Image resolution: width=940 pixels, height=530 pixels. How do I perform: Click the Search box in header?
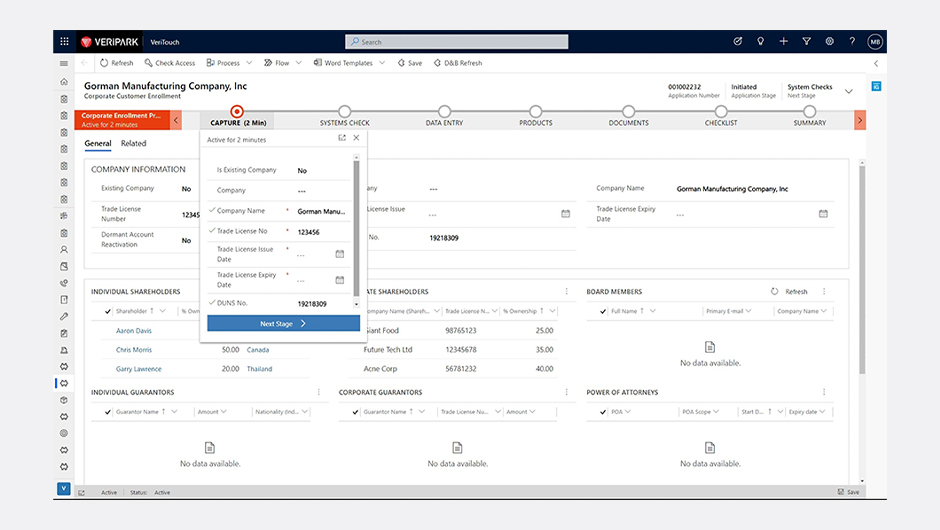click(457, 41)
